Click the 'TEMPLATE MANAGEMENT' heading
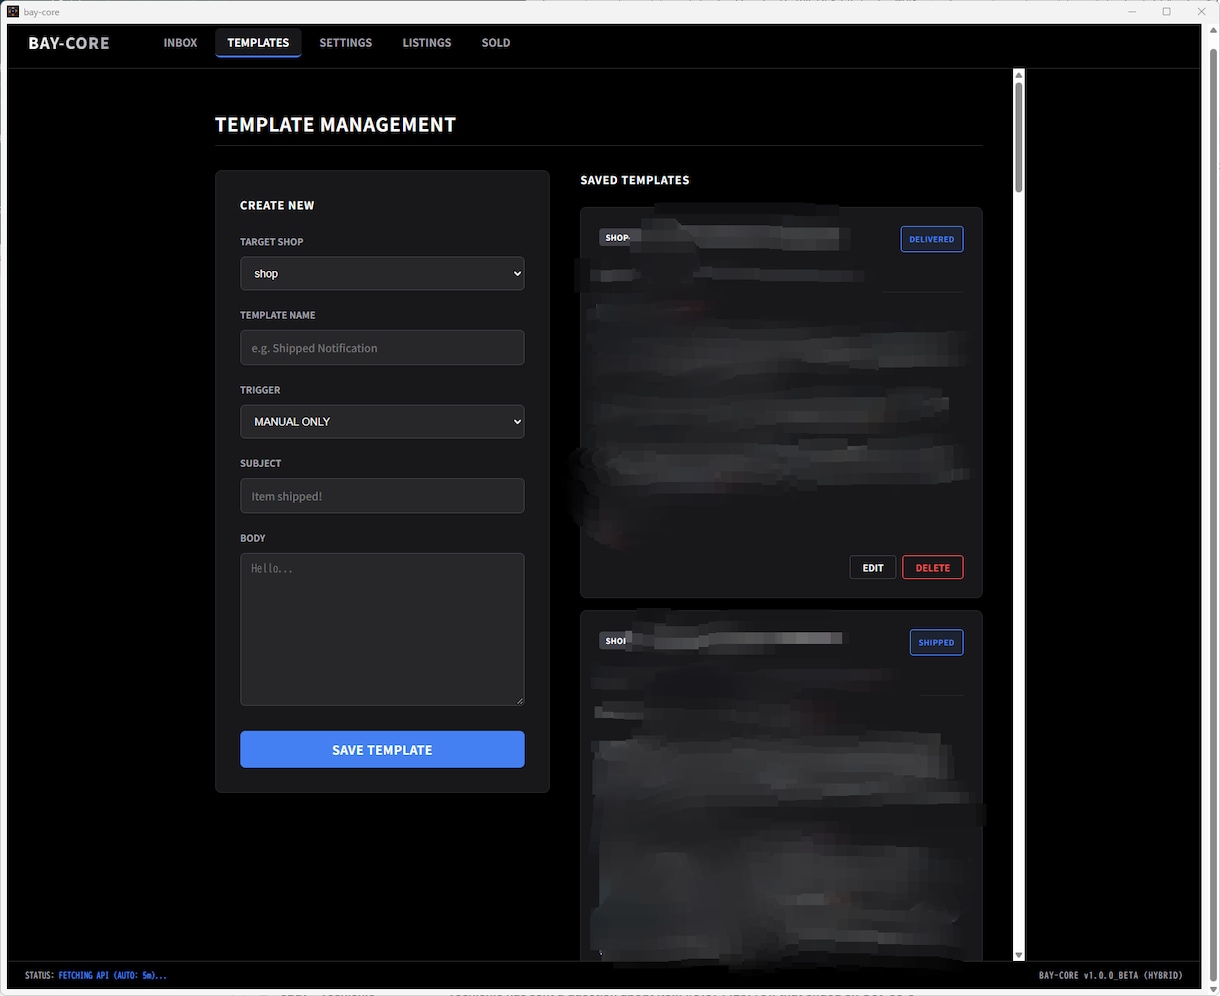Screen dimensions: 1220x996 pos(336,125)
